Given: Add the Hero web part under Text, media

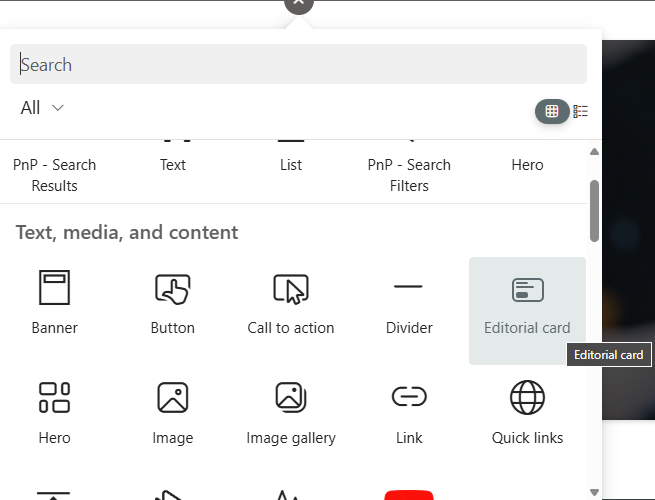Looking at the screenshot, I should 54,414.
